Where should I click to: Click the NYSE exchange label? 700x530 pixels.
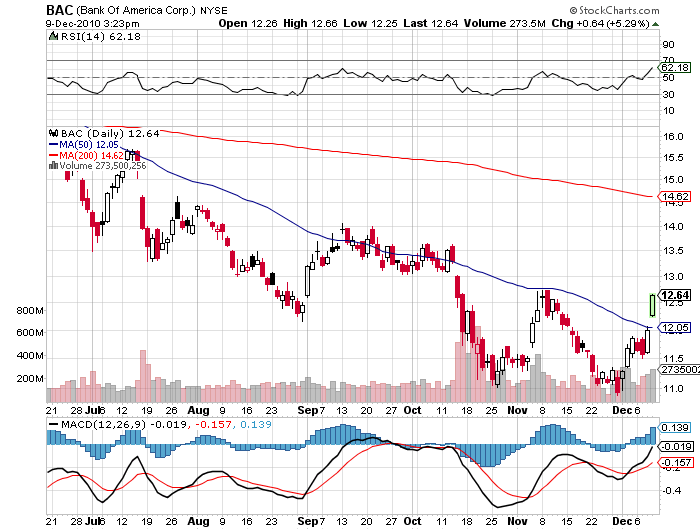tap(213, 11)
